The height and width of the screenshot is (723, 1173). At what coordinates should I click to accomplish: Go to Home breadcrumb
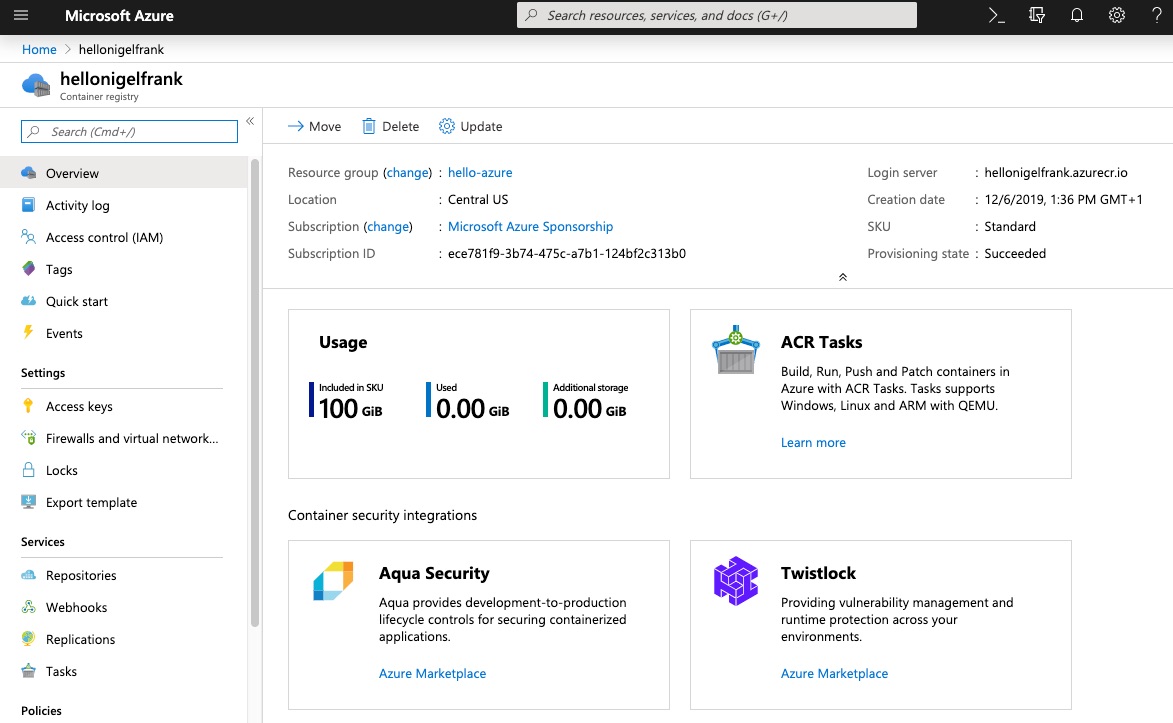click(x=39, y=49)
